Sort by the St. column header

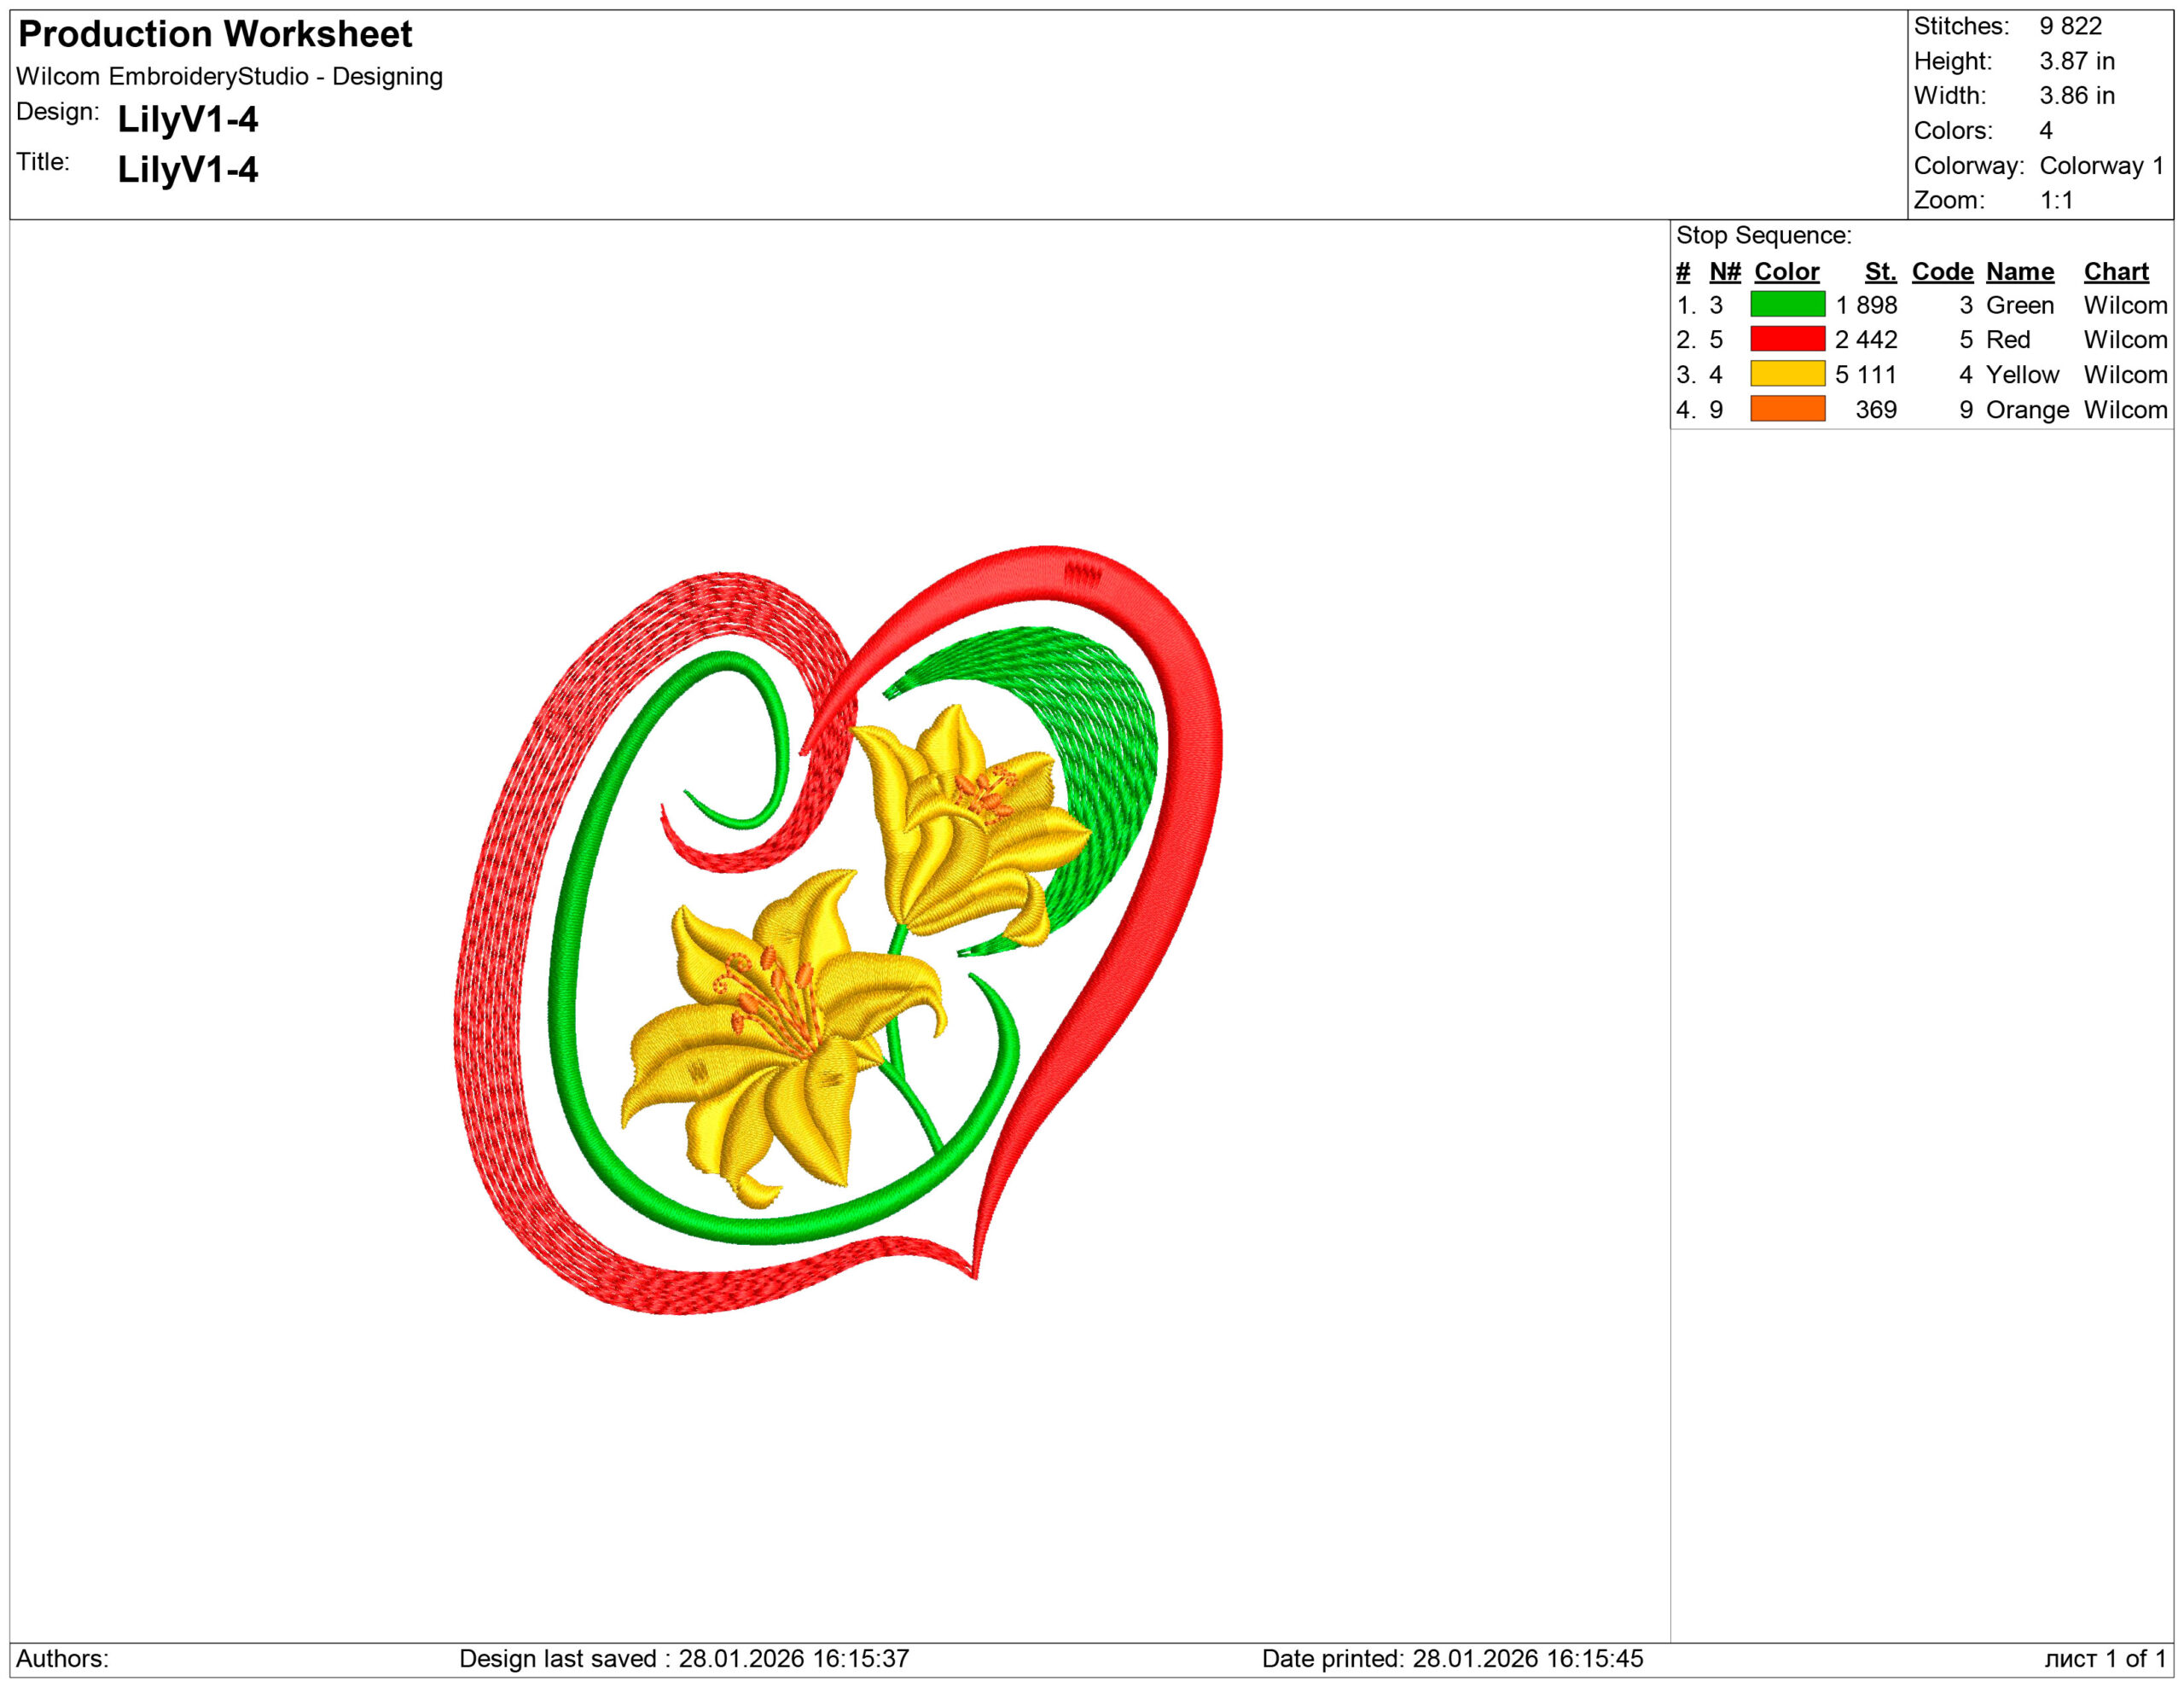tap(1881, 271)
